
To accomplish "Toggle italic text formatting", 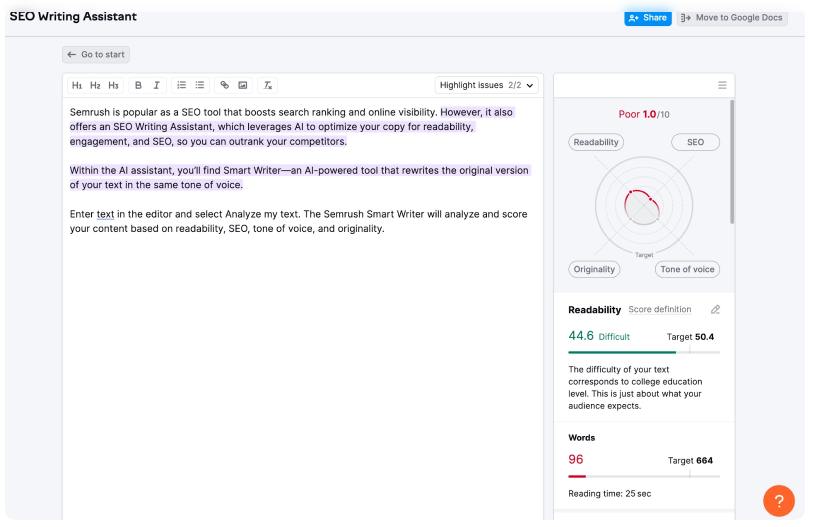I will (156, 86).
